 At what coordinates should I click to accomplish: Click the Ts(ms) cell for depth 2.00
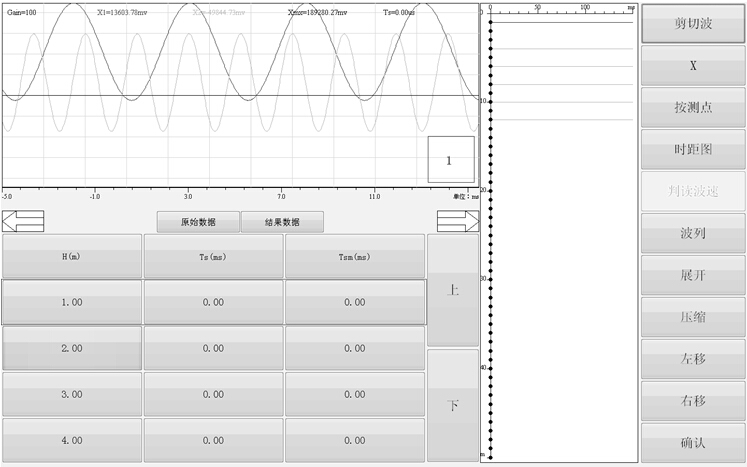213,348
